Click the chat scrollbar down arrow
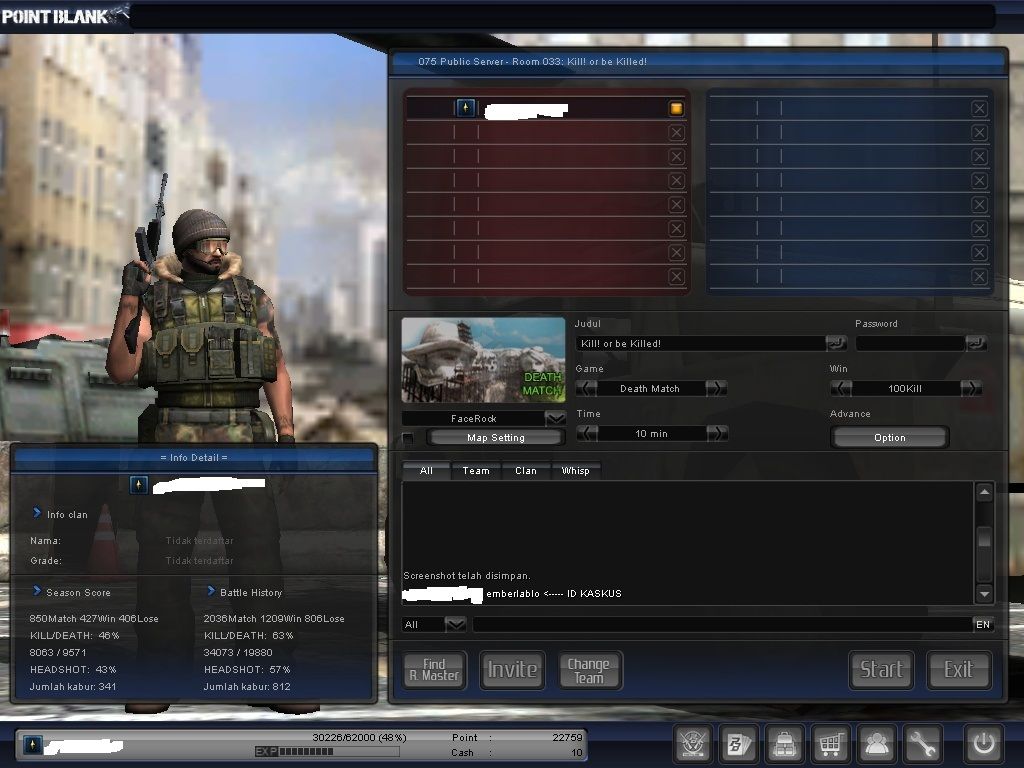This screenshot has width=1024, height=768. click(x=984, y=594)
